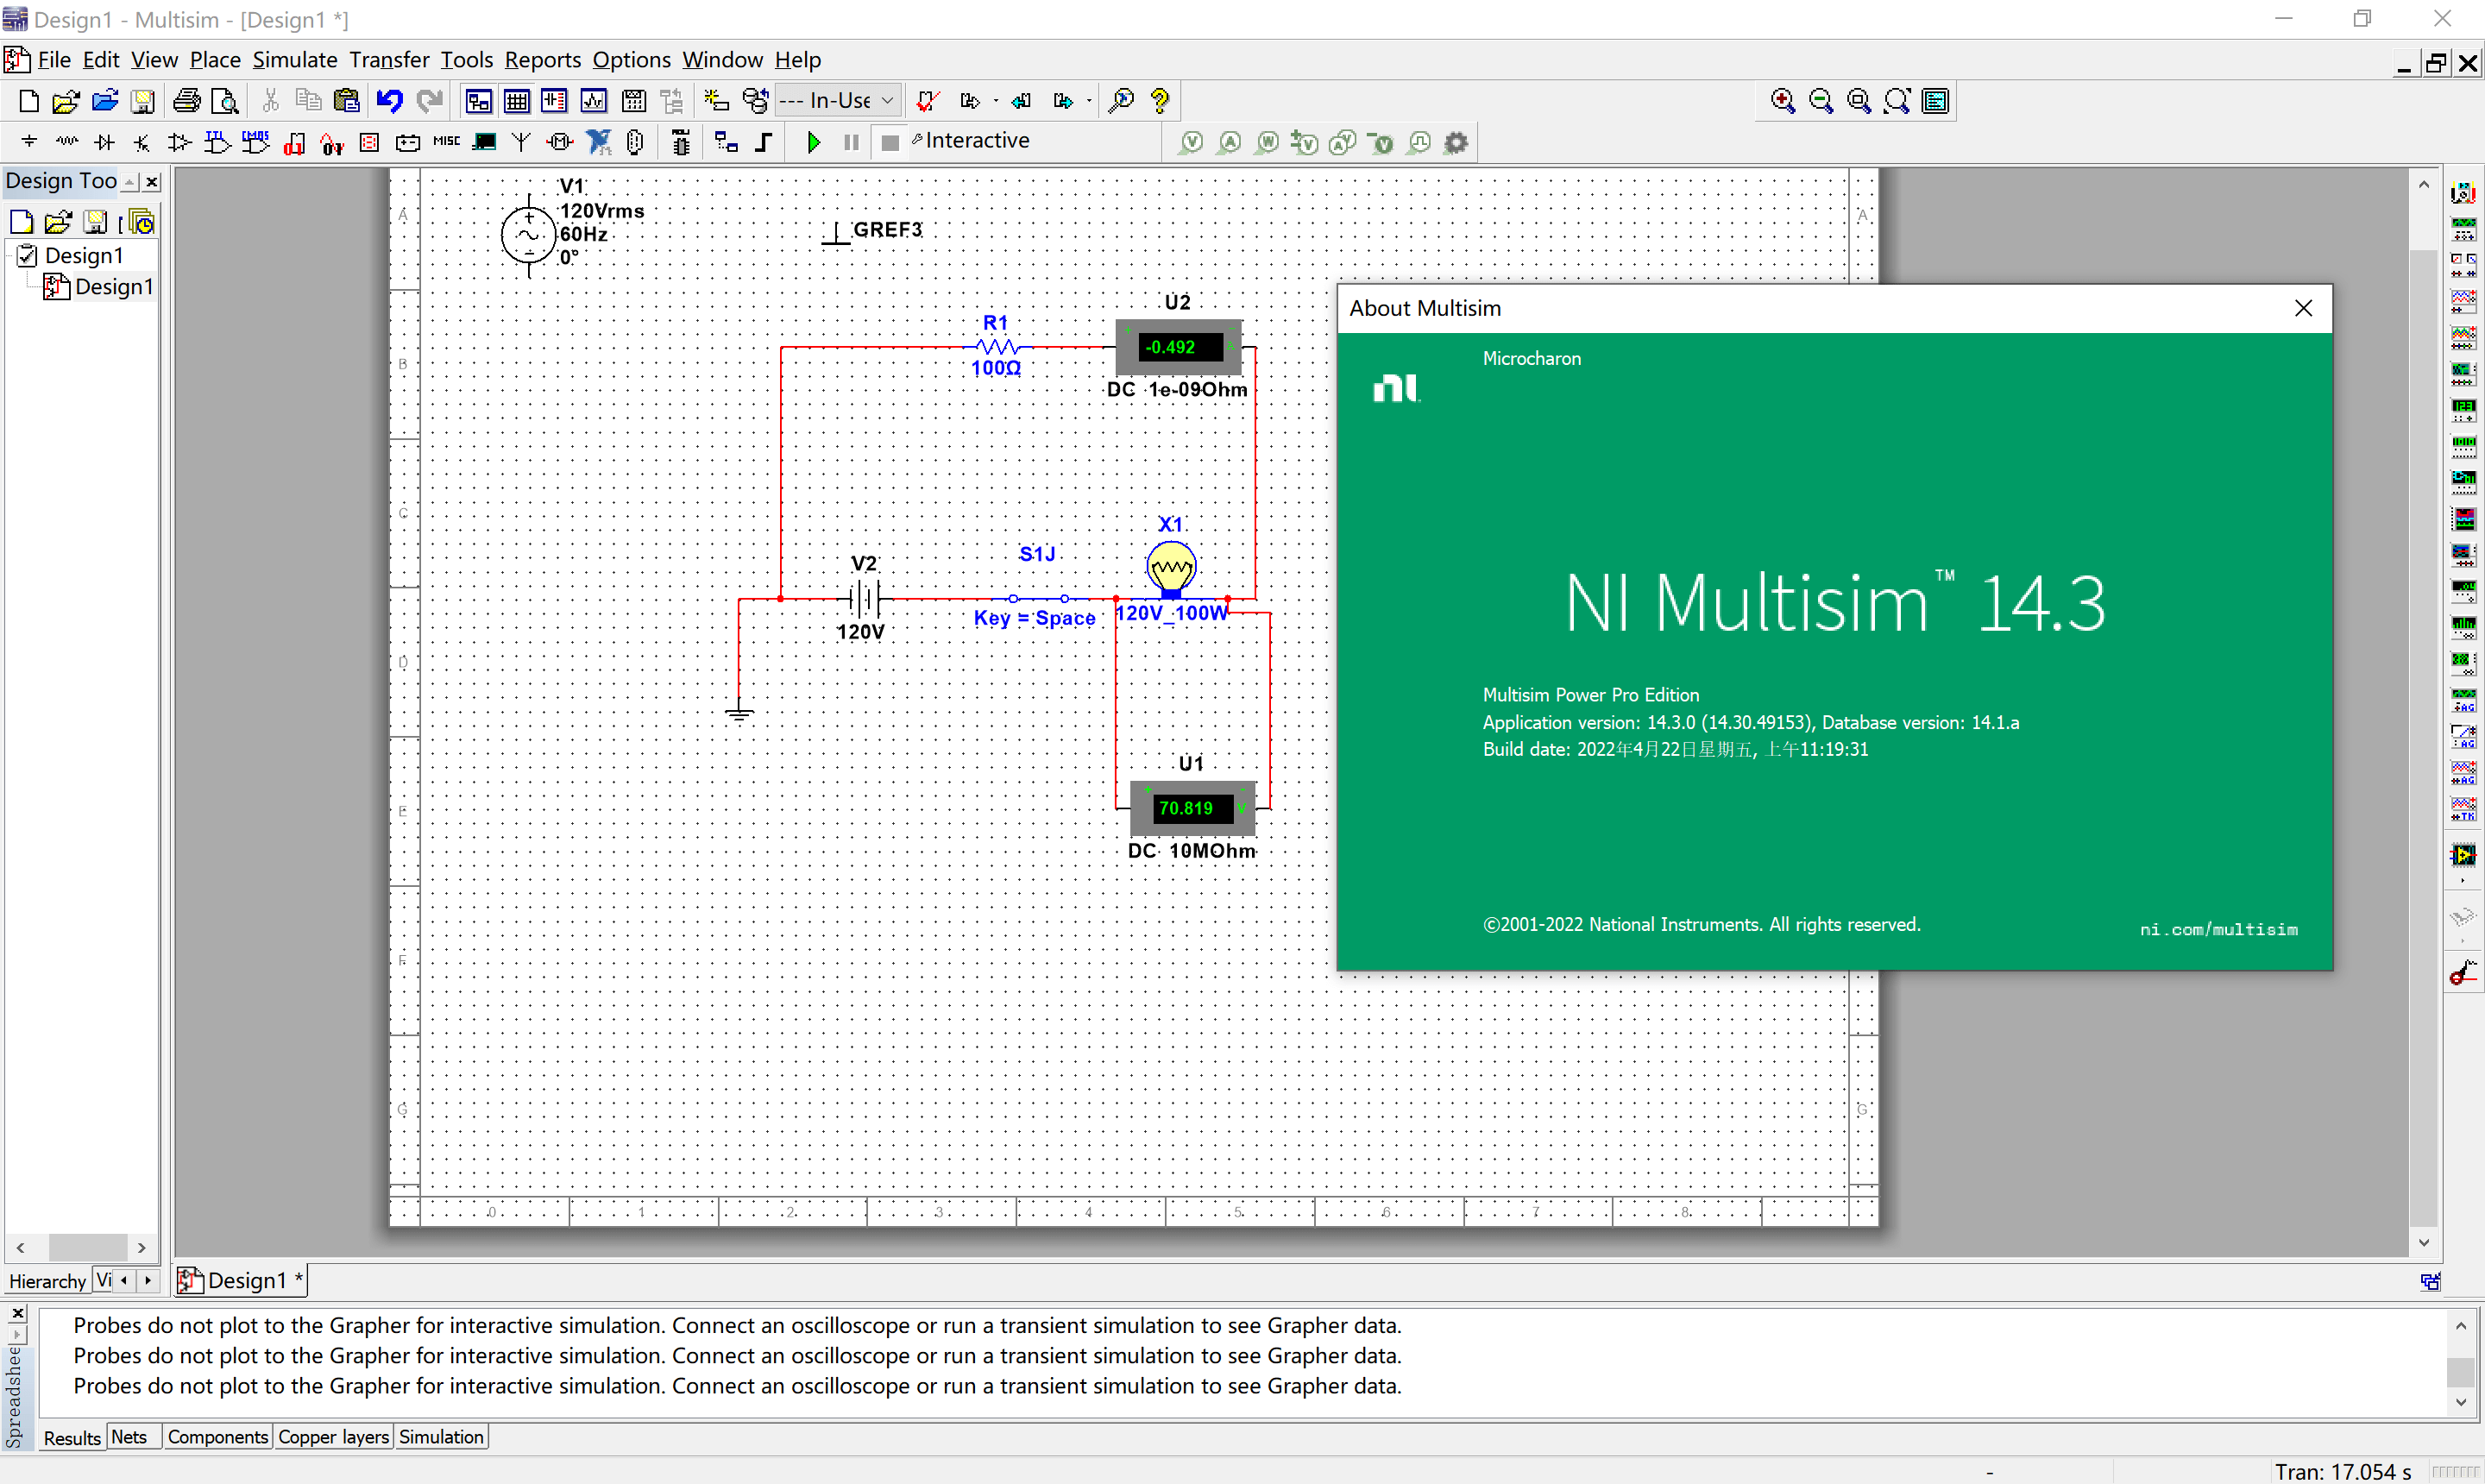Place current probe (A)
This screenshot has height=1484, width=2485.
1229,142
